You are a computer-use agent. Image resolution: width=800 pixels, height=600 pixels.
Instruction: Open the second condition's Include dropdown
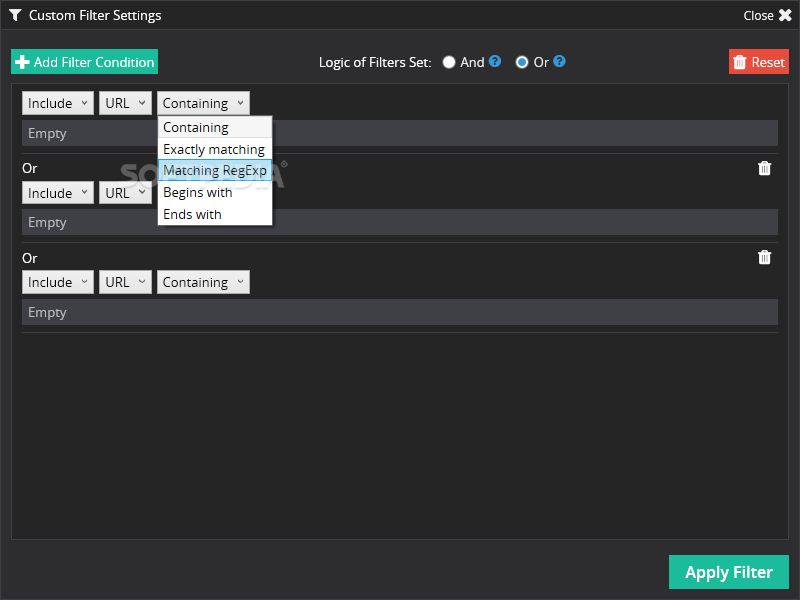(58, 193)
